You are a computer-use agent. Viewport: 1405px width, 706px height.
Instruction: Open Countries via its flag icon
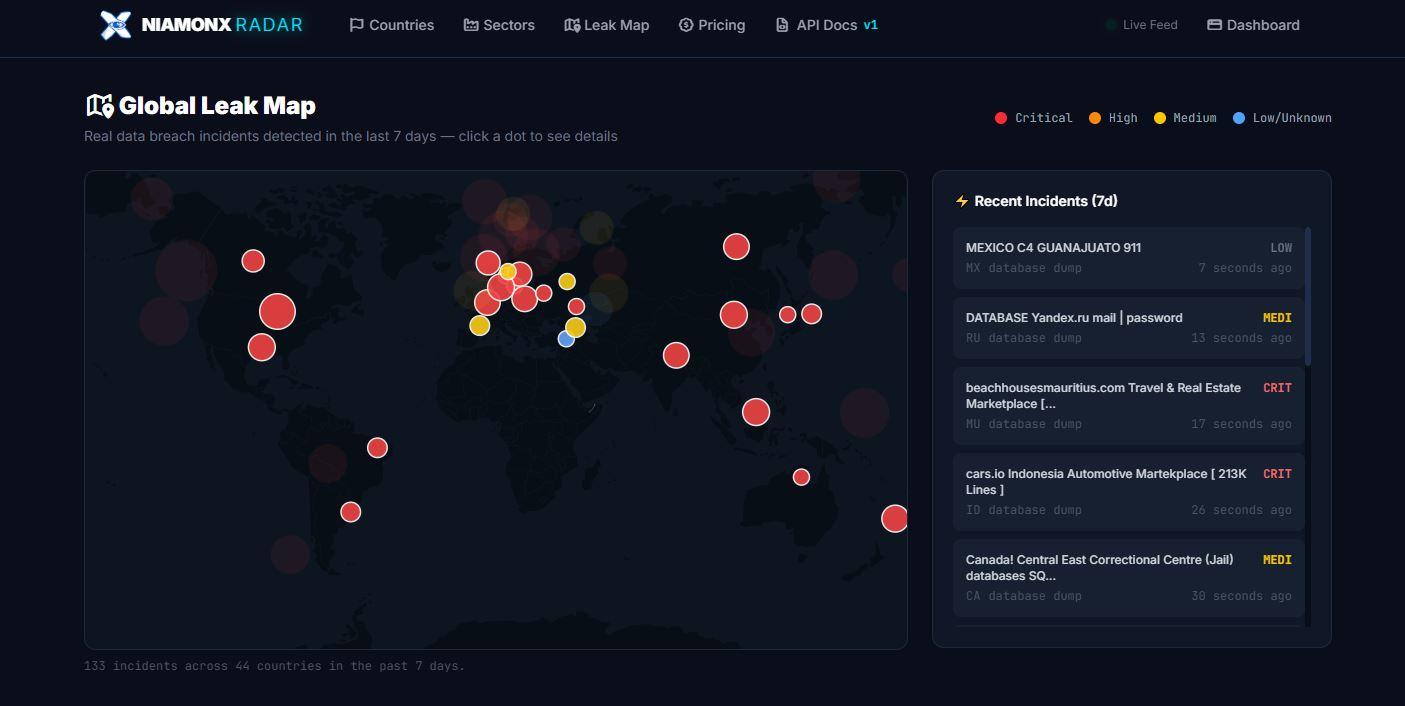pos(356,25)
